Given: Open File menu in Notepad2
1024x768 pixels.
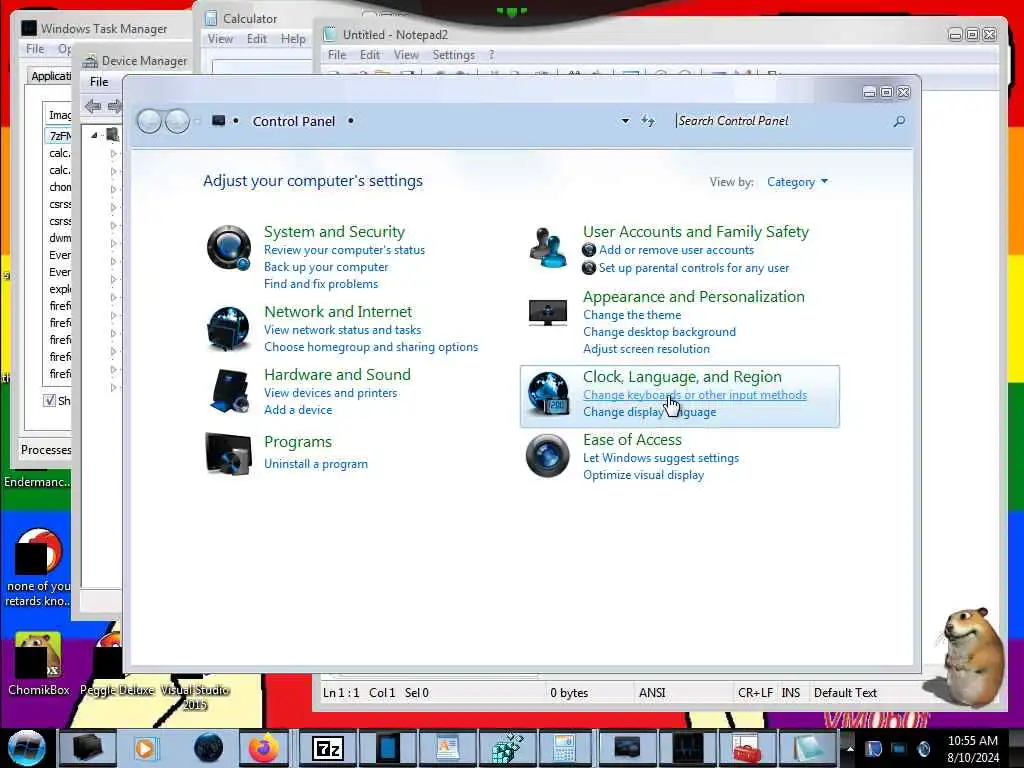Looking at the screenshot, I should pos(337,55).
